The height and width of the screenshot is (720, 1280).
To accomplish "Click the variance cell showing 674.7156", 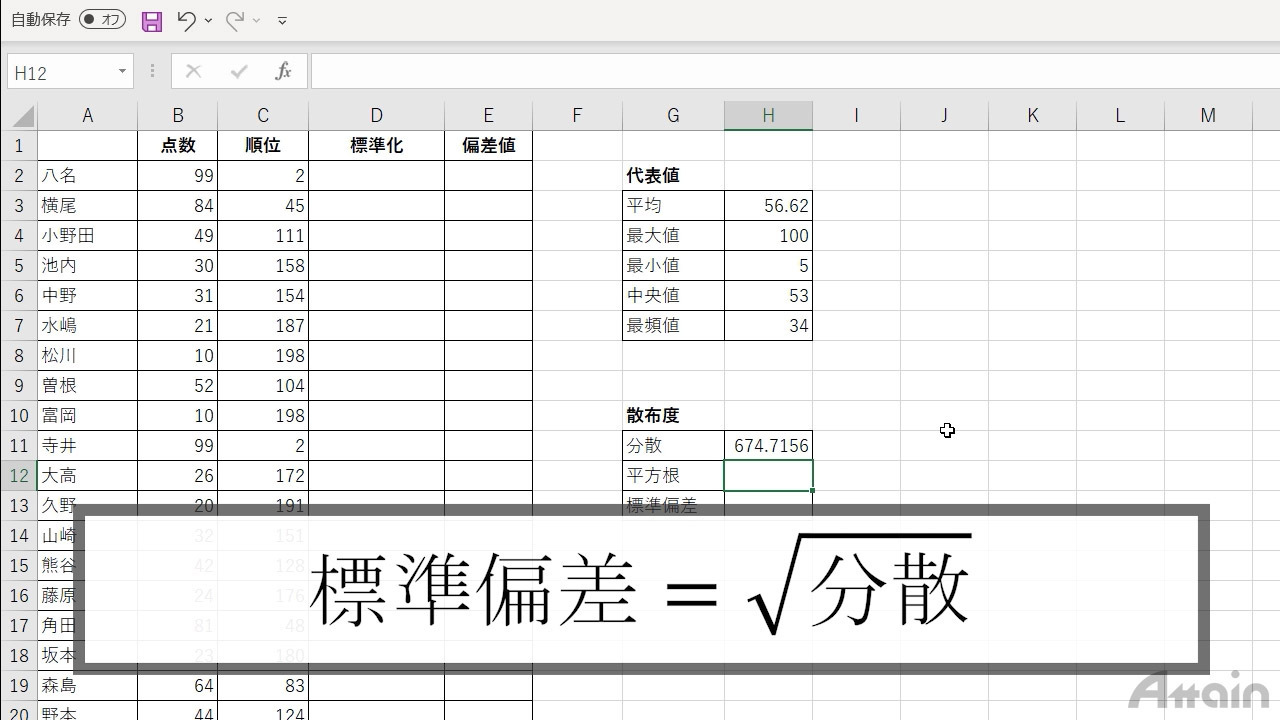I will pos(768,446).
